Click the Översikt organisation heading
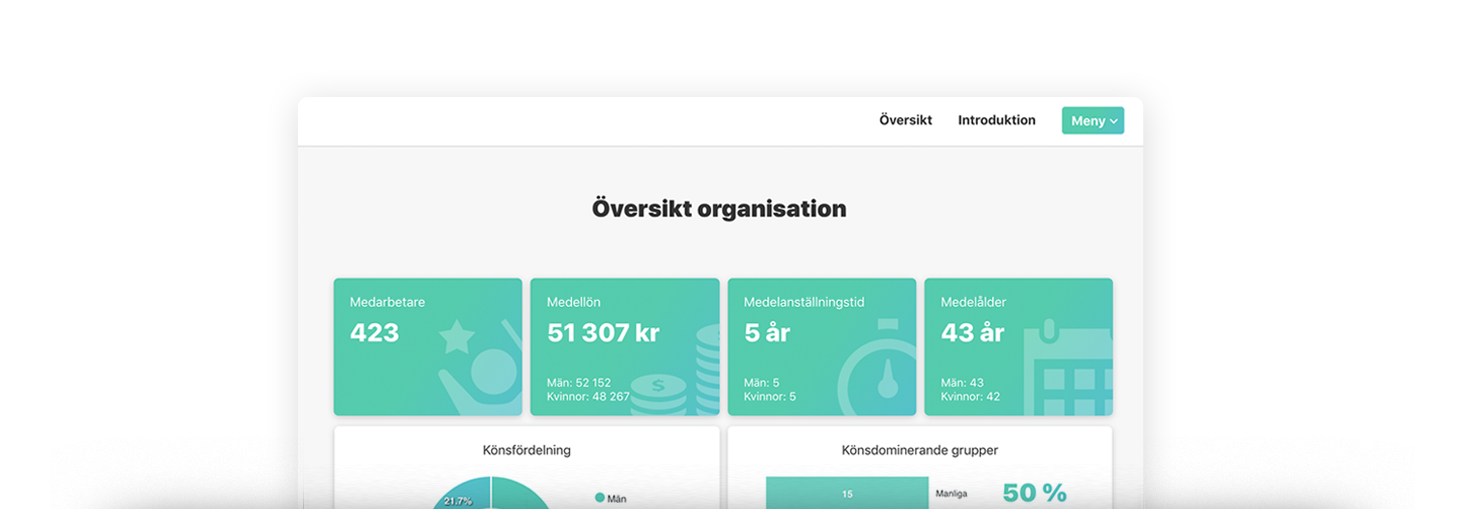 (719, 209)
